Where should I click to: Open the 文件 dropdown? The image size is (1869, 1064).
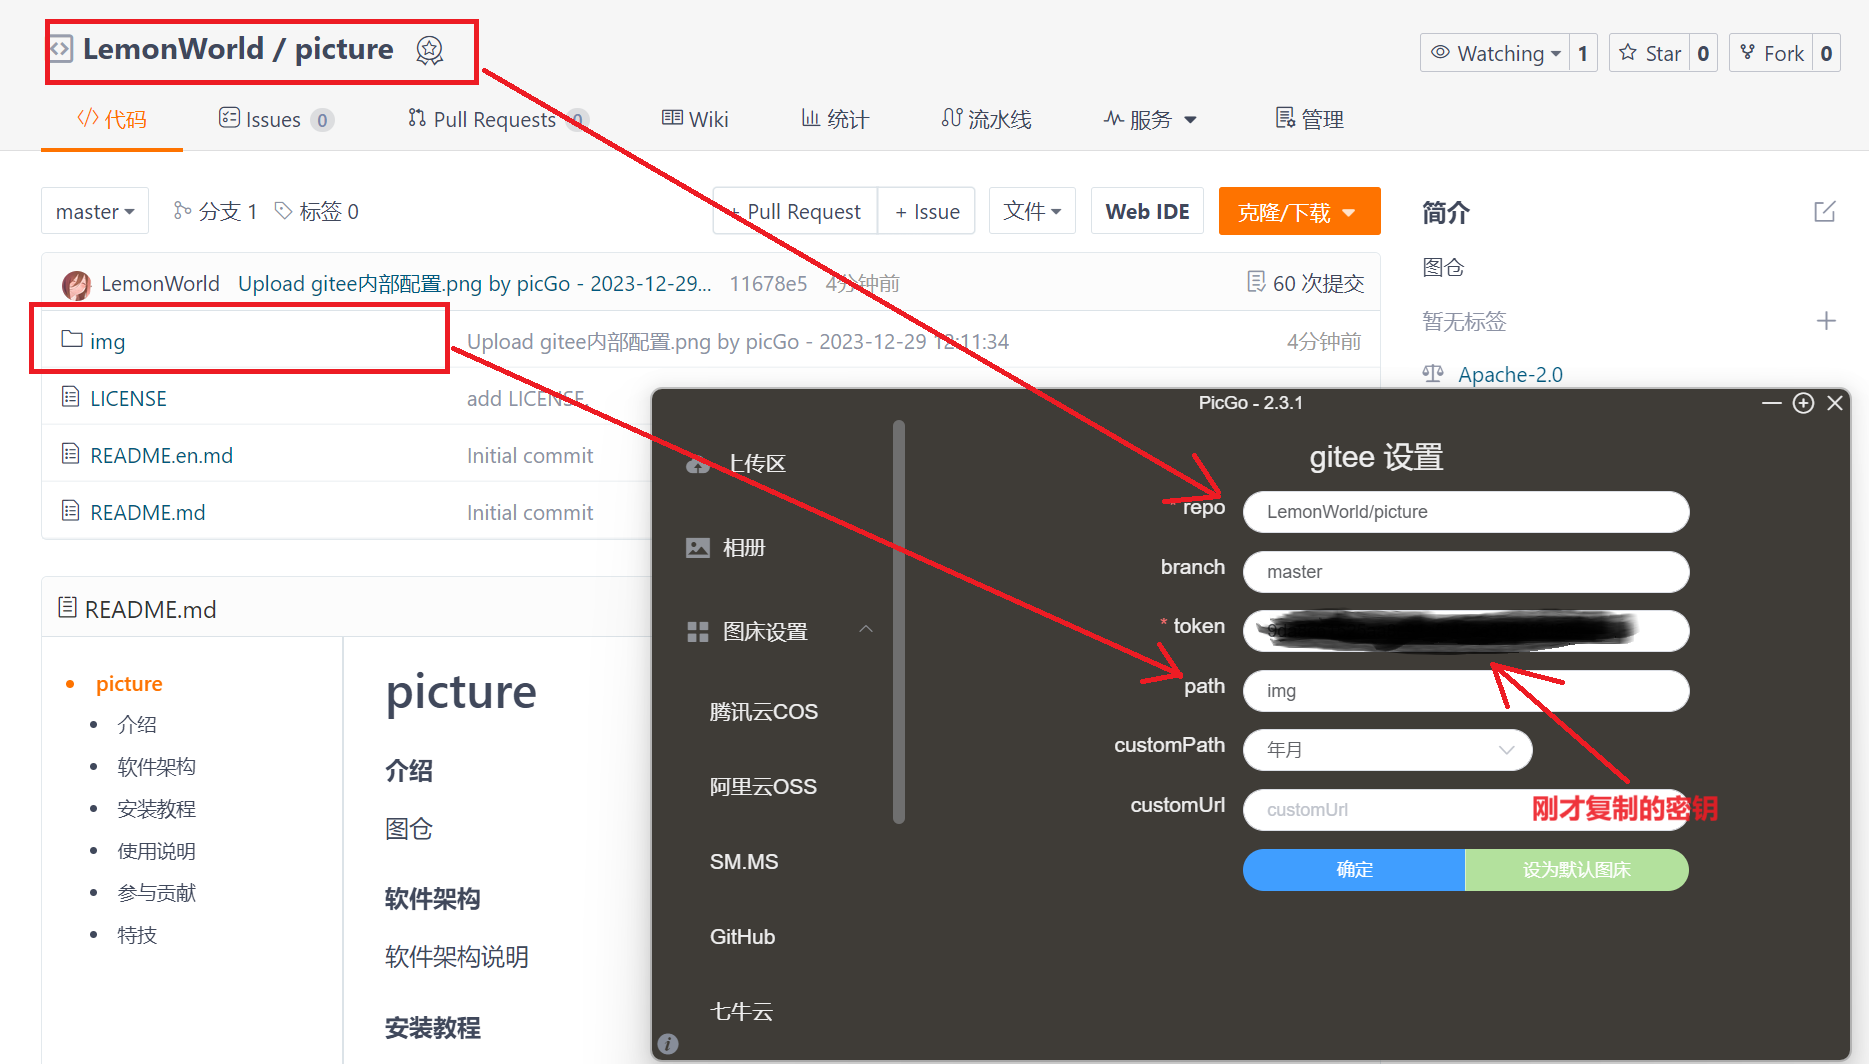(x=1032, y=211)
